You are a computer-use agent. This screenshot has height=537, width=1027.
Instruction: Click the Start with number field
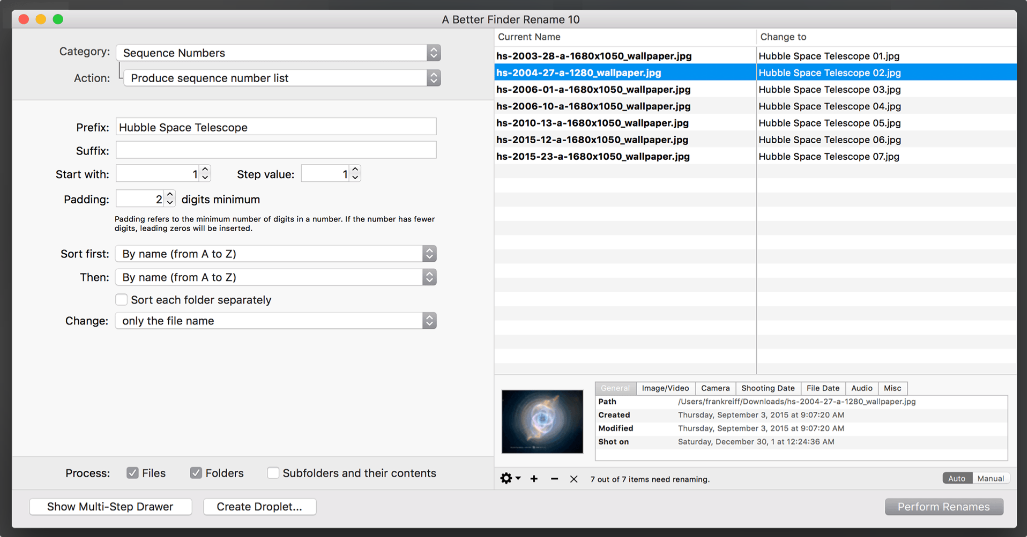click(158, 174)
